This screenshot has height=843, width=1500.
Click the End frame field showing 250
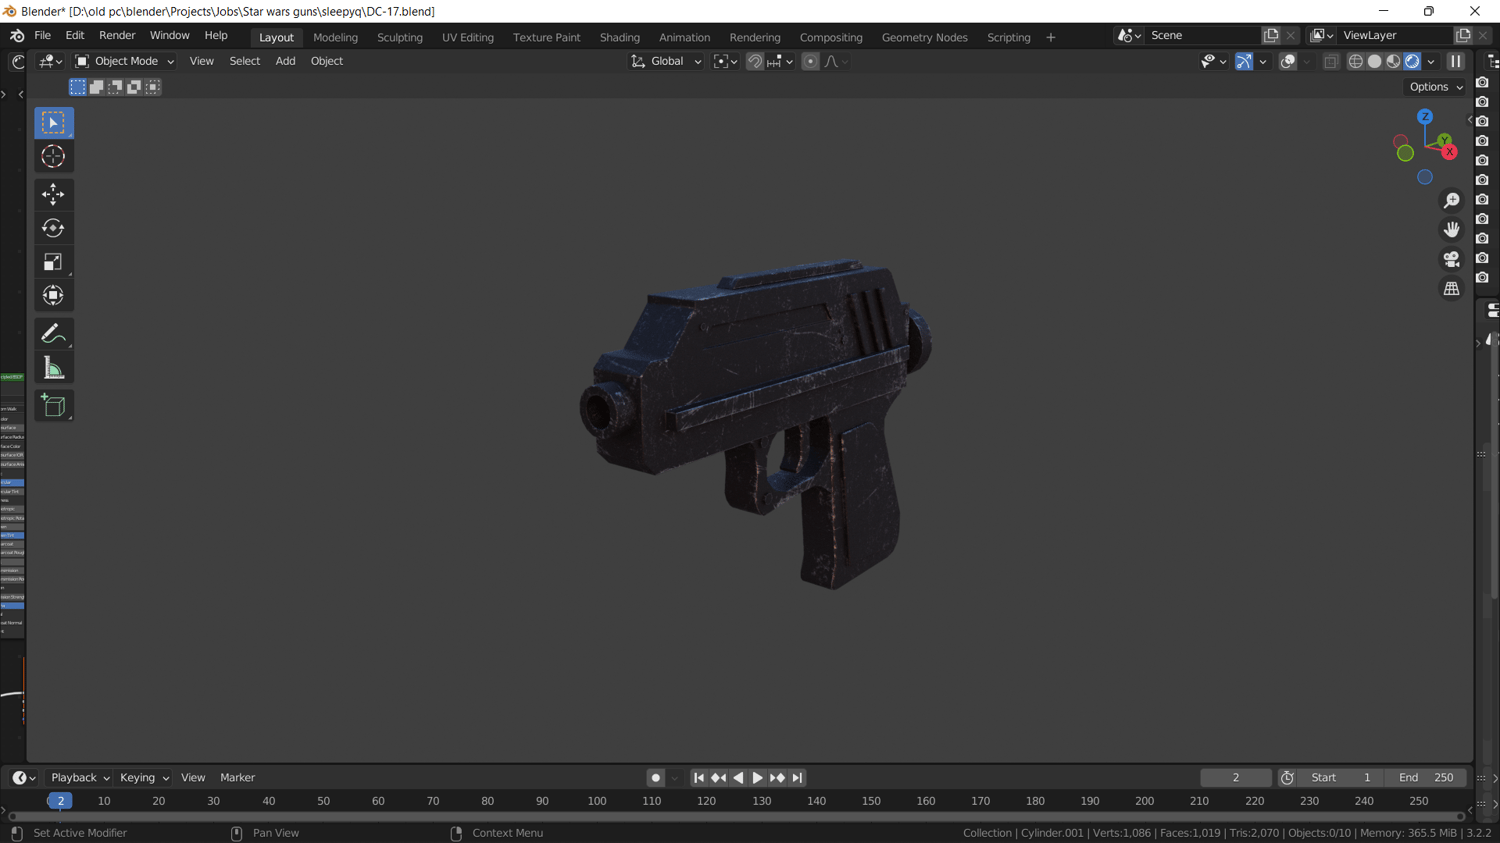(x=1426, y=778)
